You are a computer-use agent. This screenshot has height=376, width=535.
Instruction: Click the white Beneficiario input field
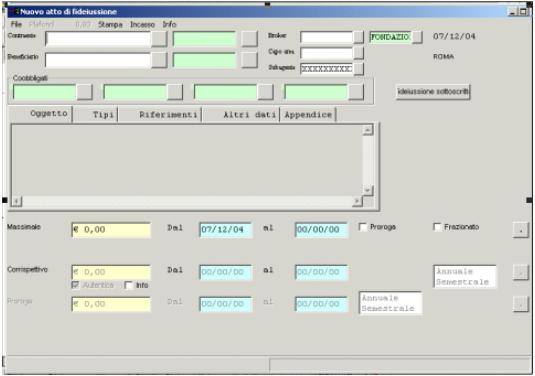[x=98, y=60]
